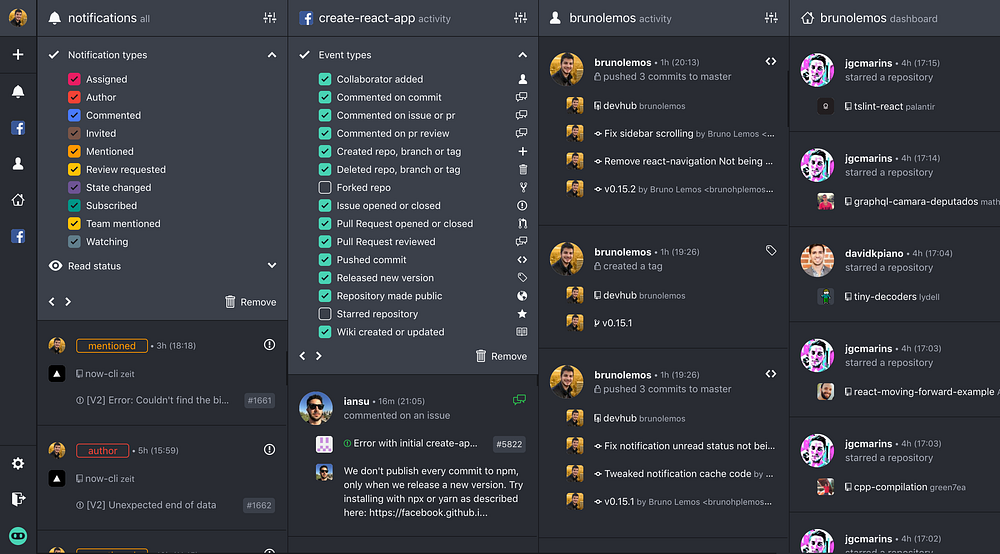Enable the Starred repository event checkbox
This screenshot has height=554, width=1000.
[325, 314]
